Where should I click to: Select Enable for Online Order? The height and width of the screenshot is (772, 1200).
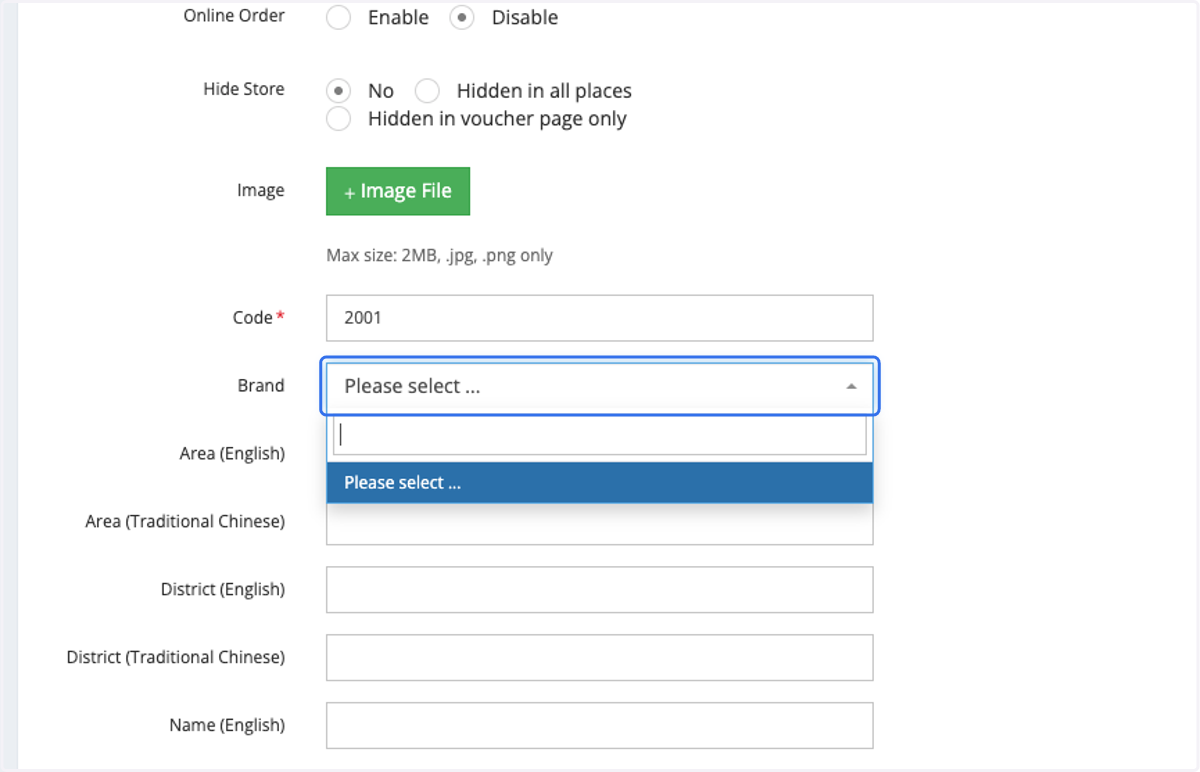[x=339, y=18]
